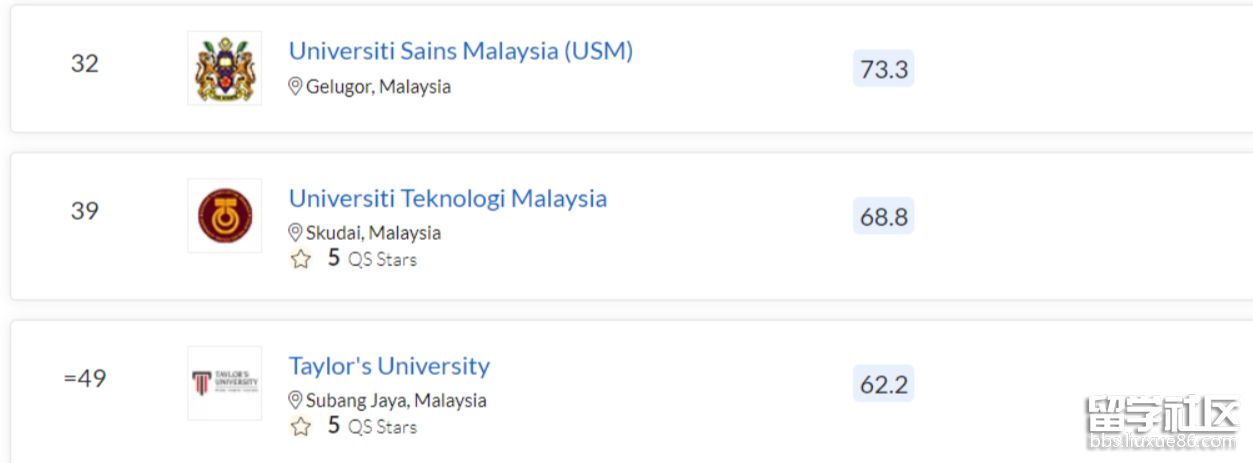Screen dimensions: 1253x463
Task: Click the Taylor's University logo thumbnail
Action: click(x=224, y=383)
